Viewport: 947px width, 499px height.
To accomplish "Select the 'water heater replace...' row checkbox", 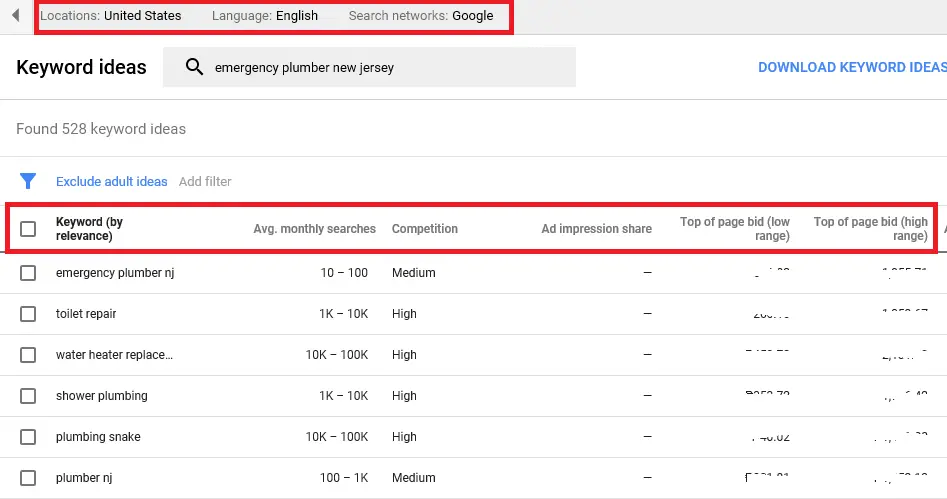I will click(28, 355).
